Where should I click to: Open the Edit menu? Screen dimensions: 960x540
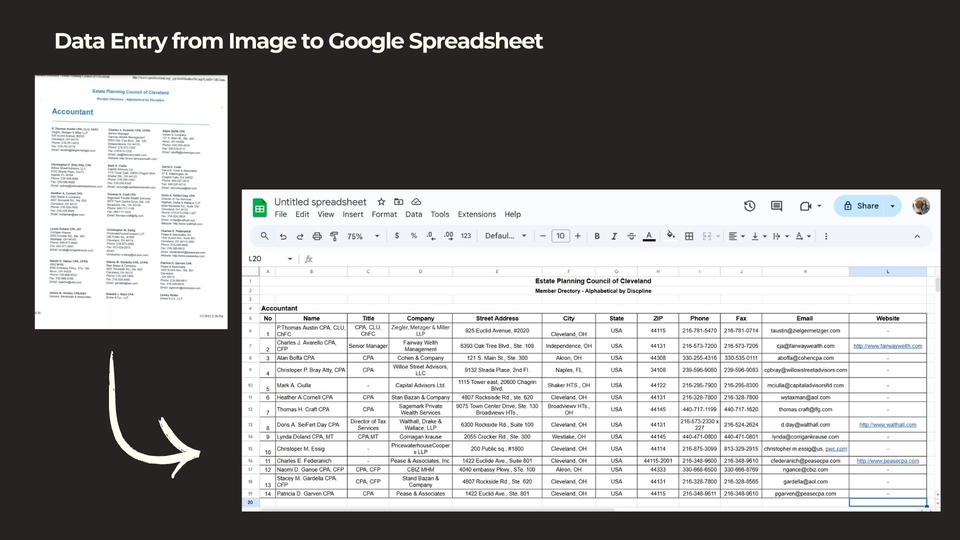tap(302, 214)
